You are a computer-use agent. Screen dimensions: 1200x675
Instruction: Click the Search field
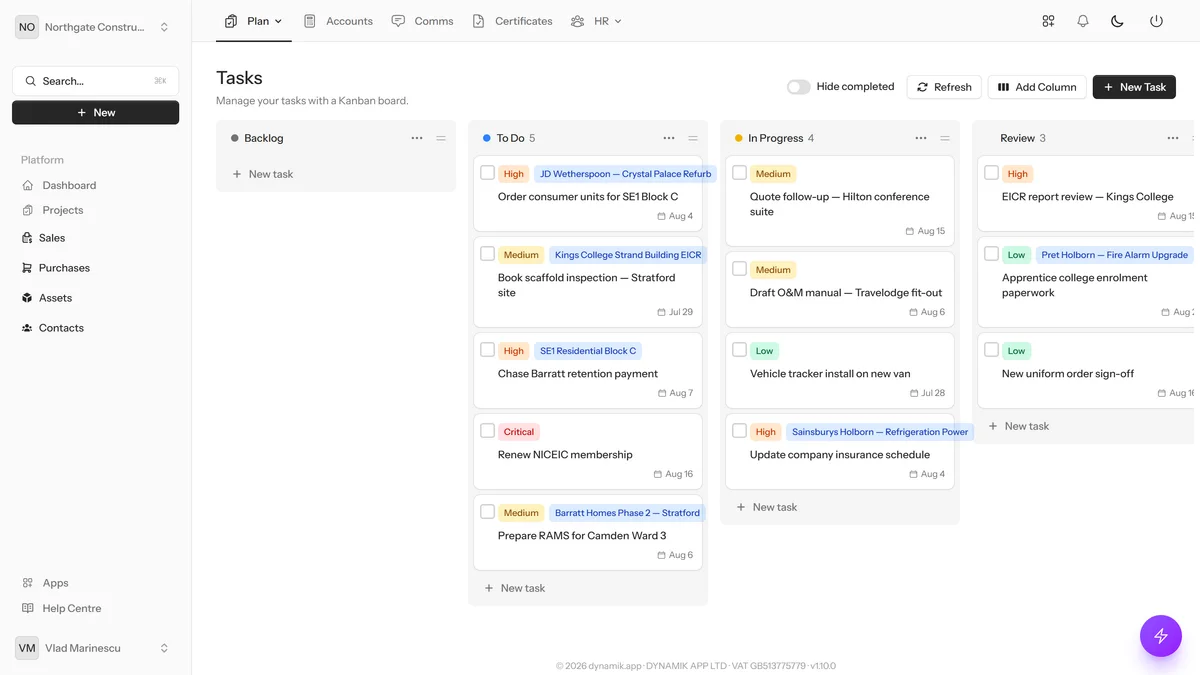(x=95, y=81)
